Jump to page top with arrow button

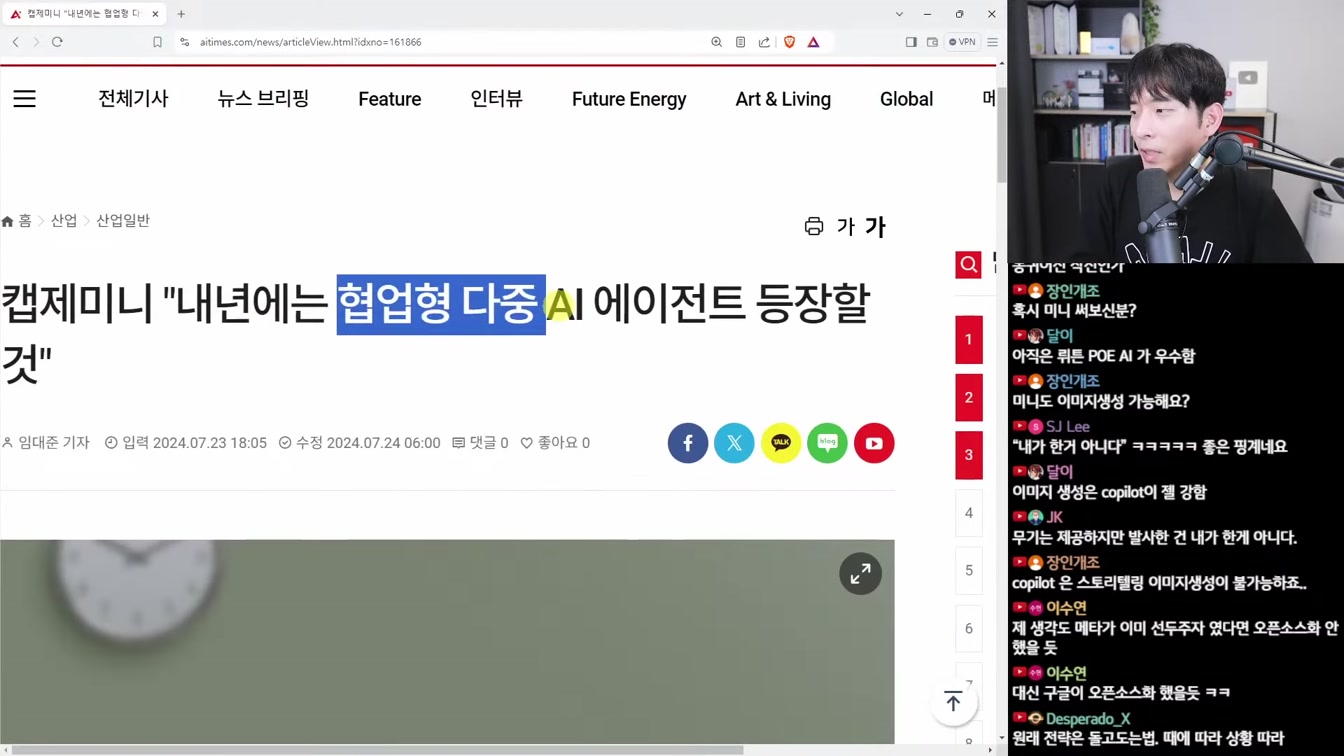click(x=953, y=702)
